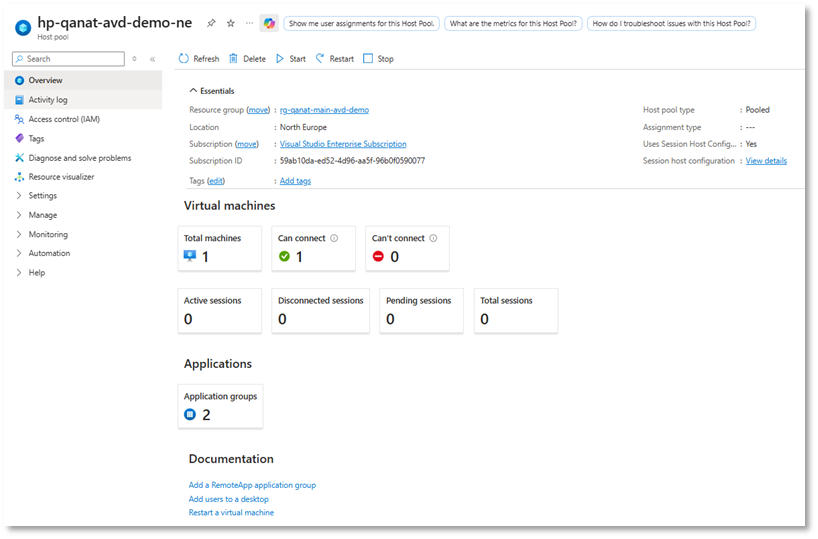Focus the sidebar Search field
Image resolution: width=818 pixels, height=539 pixels.
click(68, 59)
